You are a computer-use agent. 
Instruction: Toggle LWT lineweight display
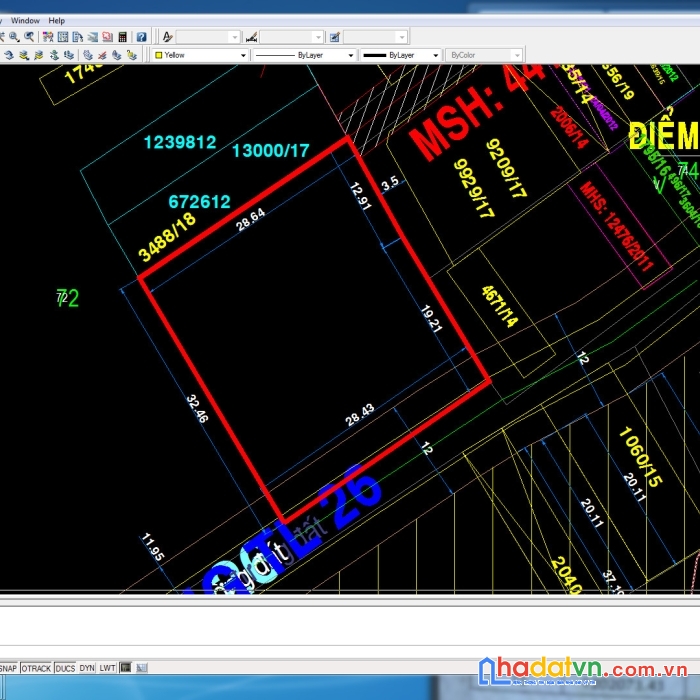pyautogui.click(x=107, y=667)
